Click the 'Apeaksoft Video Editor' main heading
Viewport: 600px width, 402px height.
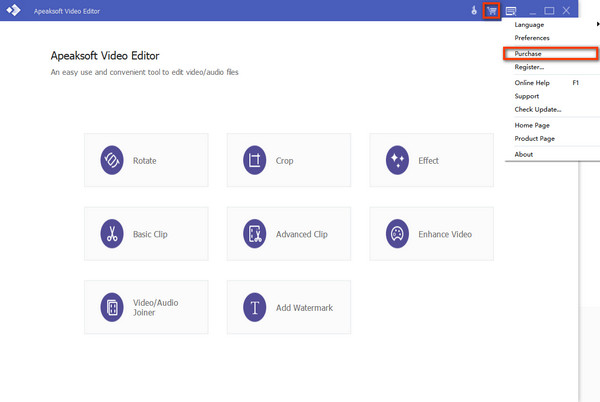(x=105, y=56)
